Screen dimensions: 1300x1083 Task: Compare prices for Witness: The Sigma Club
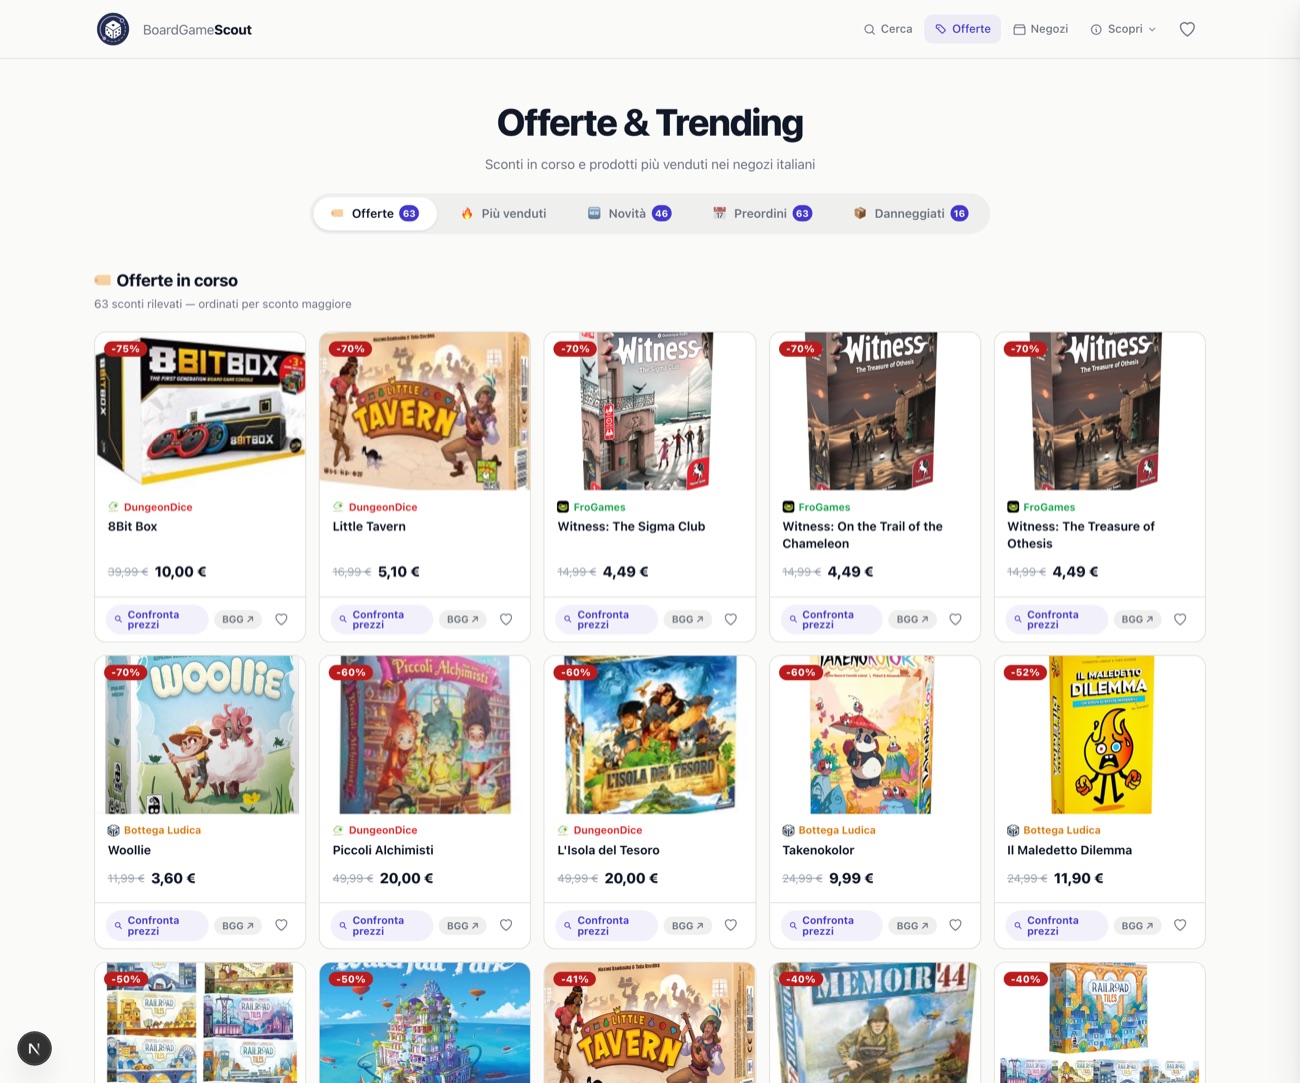[x=605, y=619]
